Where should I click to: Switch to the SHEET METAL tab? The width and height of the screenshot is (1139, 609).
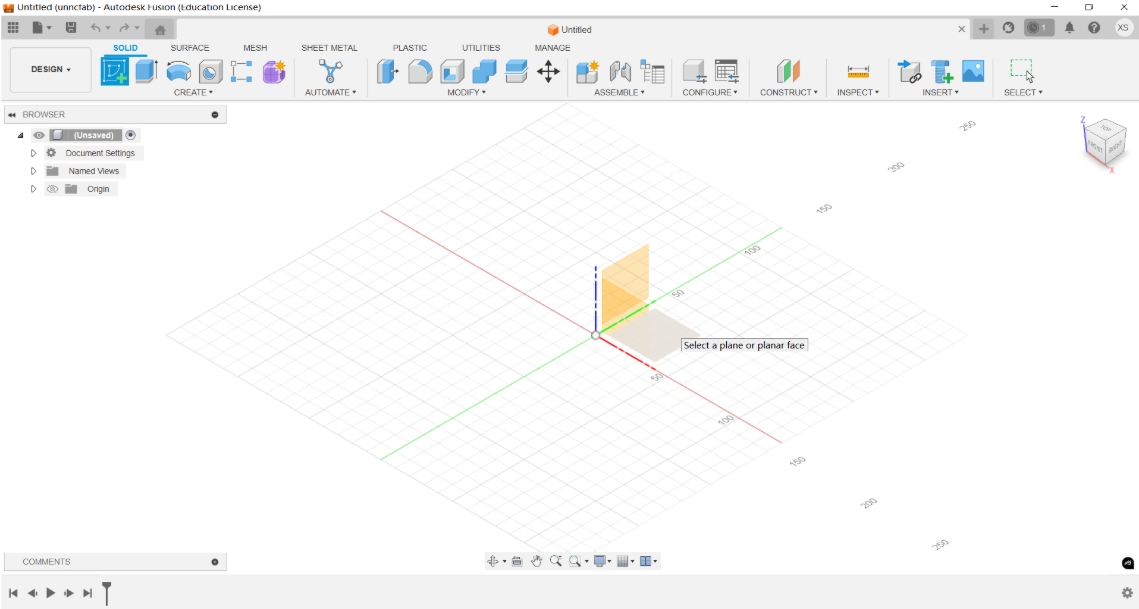tap(329, 48)
